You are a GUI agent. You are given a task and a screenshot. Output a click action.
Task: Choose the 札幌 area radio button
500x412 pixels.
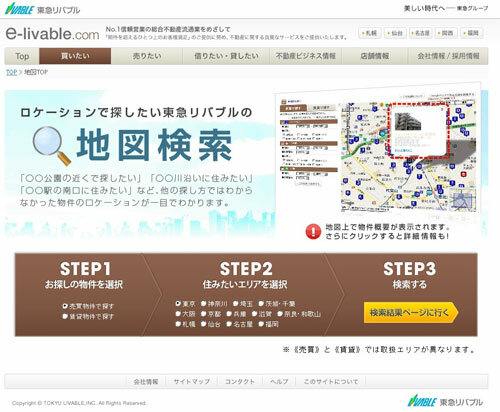[178, 324]
